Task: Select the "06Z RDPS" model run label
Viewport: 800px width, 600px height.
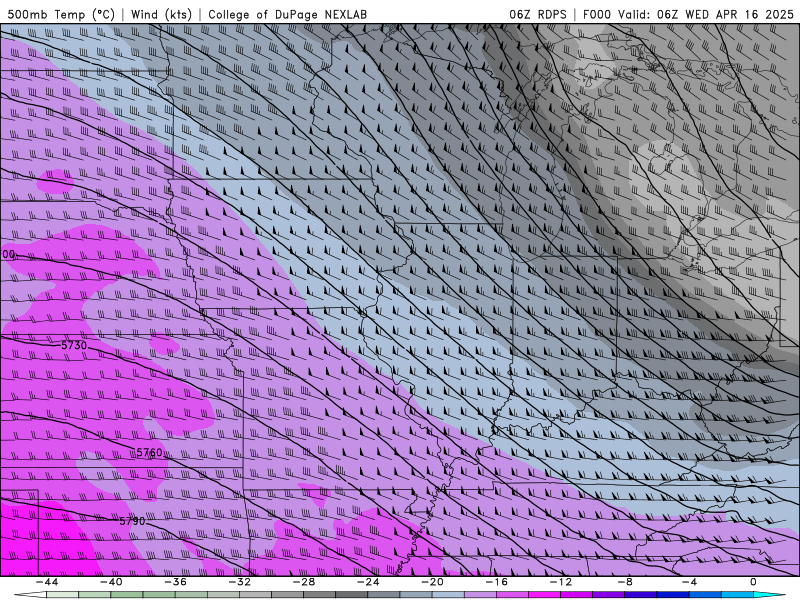Action: [538, 14]
